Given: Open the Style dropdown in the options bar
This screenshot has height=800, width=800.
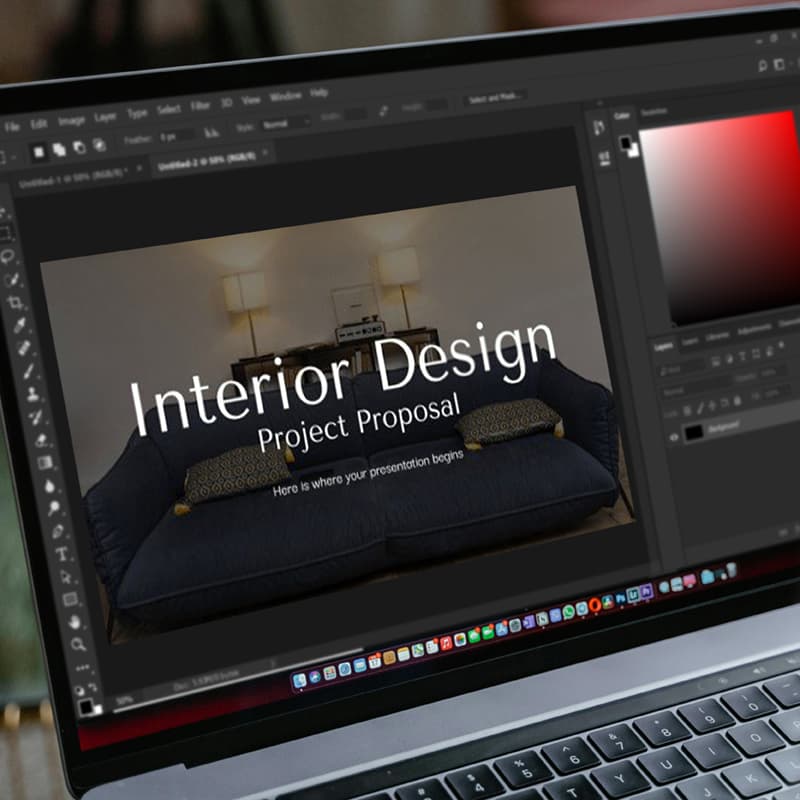Looking at the screenshot, I should click(x=286, y=123).
